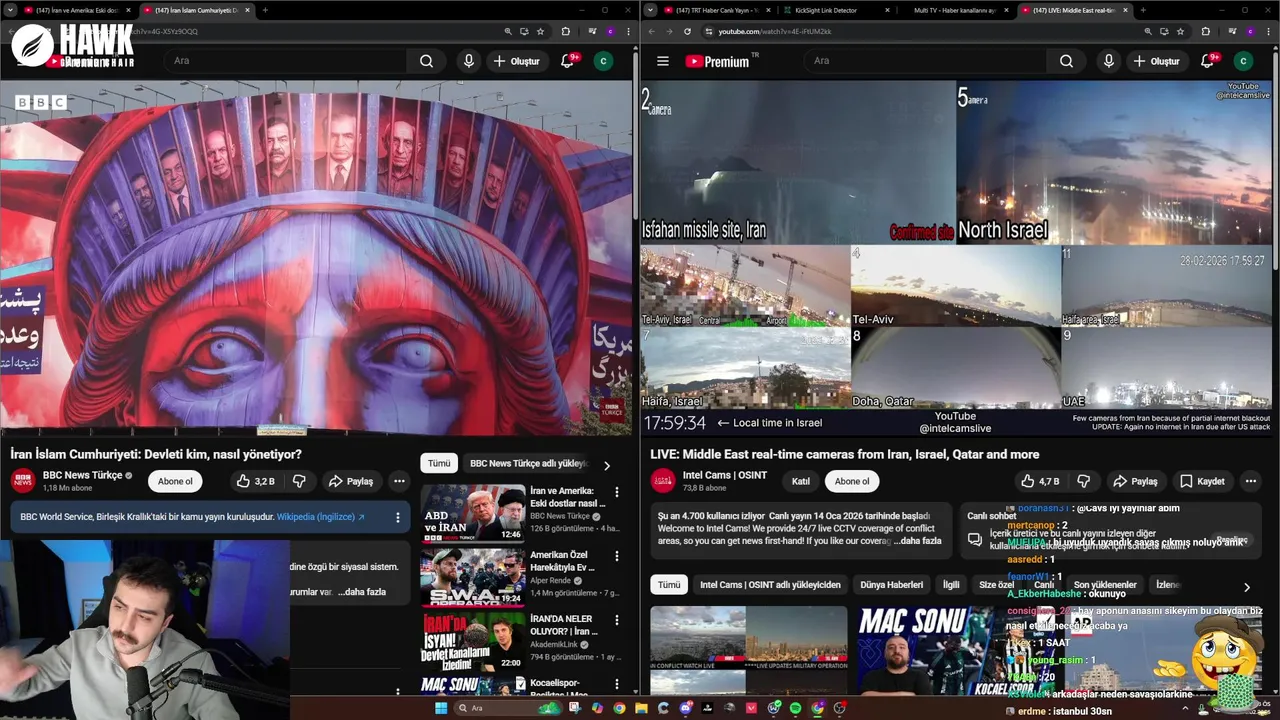Select 'Dünya Haberleri' chip
Screen dimensions: 1280x720
point(891,584)
